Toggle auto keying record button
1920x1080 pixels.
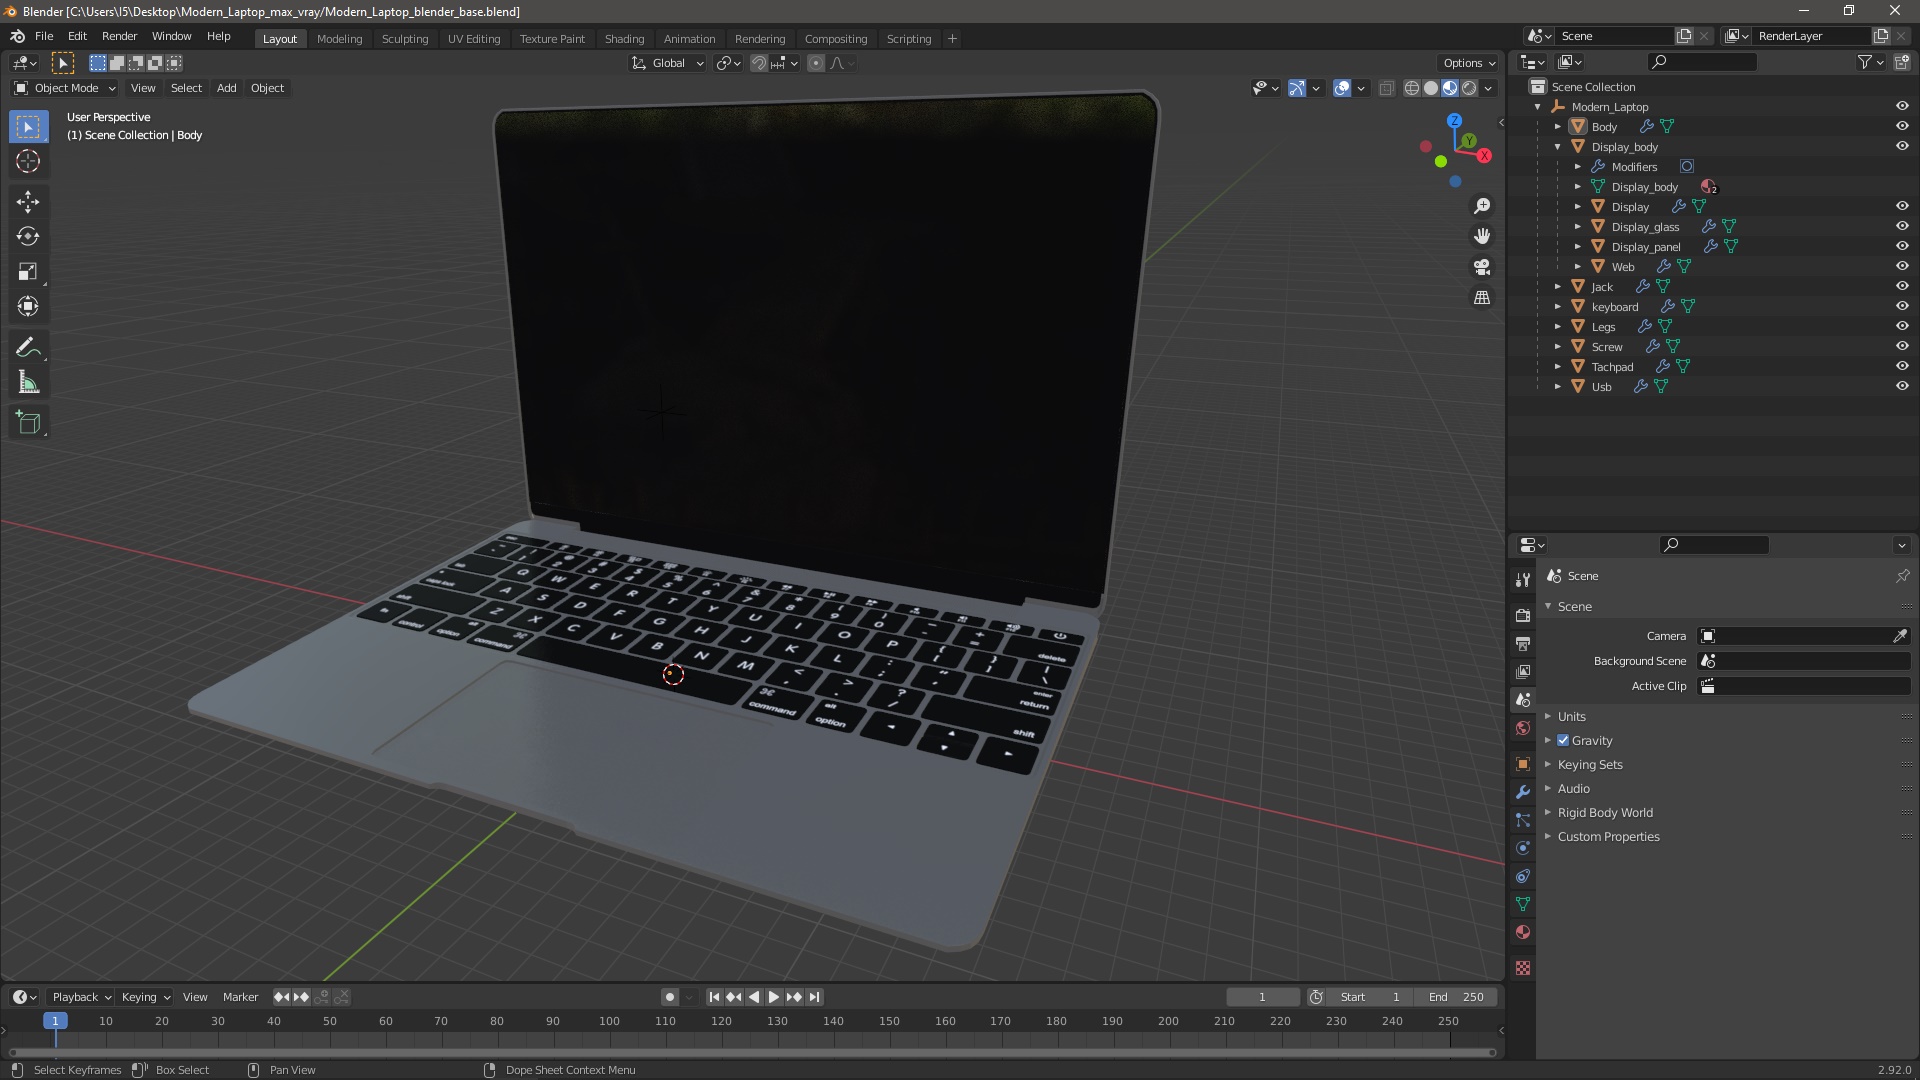click(669, 997)
